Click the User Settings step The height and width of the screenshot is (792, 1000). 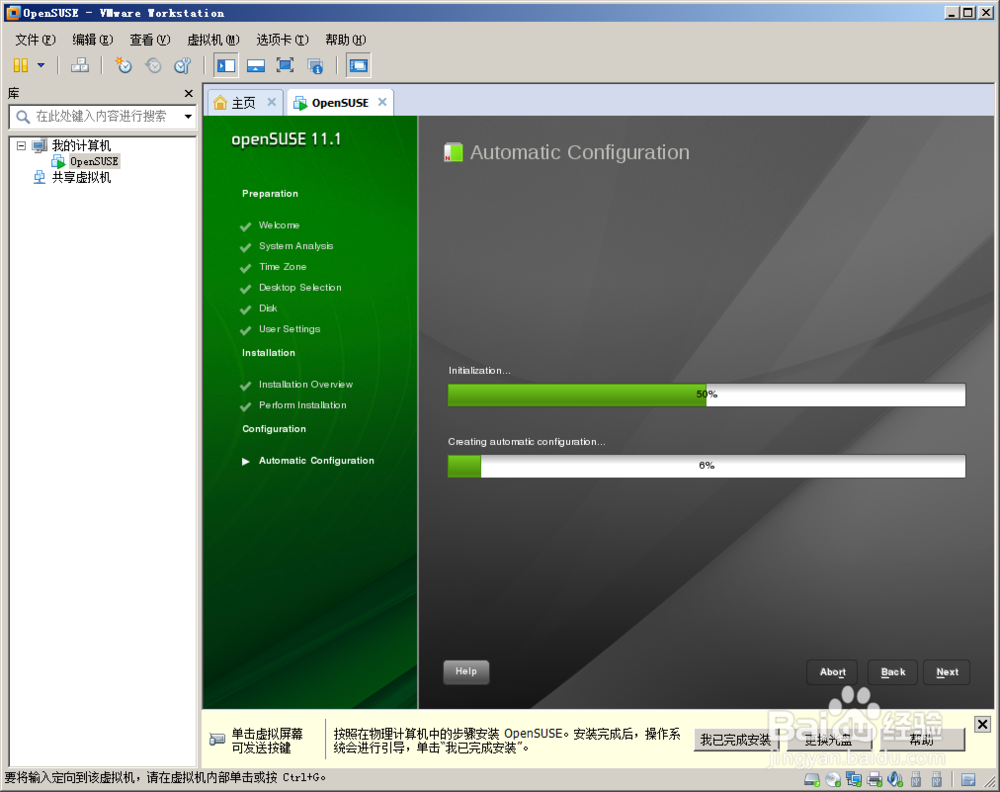[x=290, y=329]
